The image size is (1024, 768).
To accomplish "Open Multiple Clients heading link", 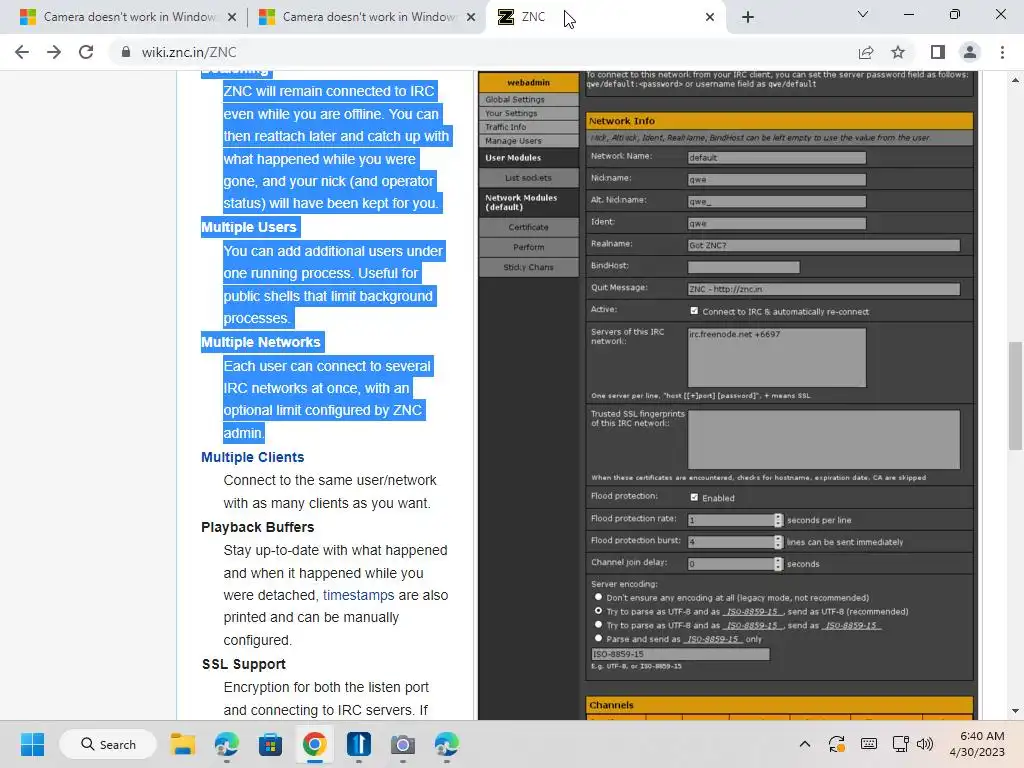I will (253, 457).
